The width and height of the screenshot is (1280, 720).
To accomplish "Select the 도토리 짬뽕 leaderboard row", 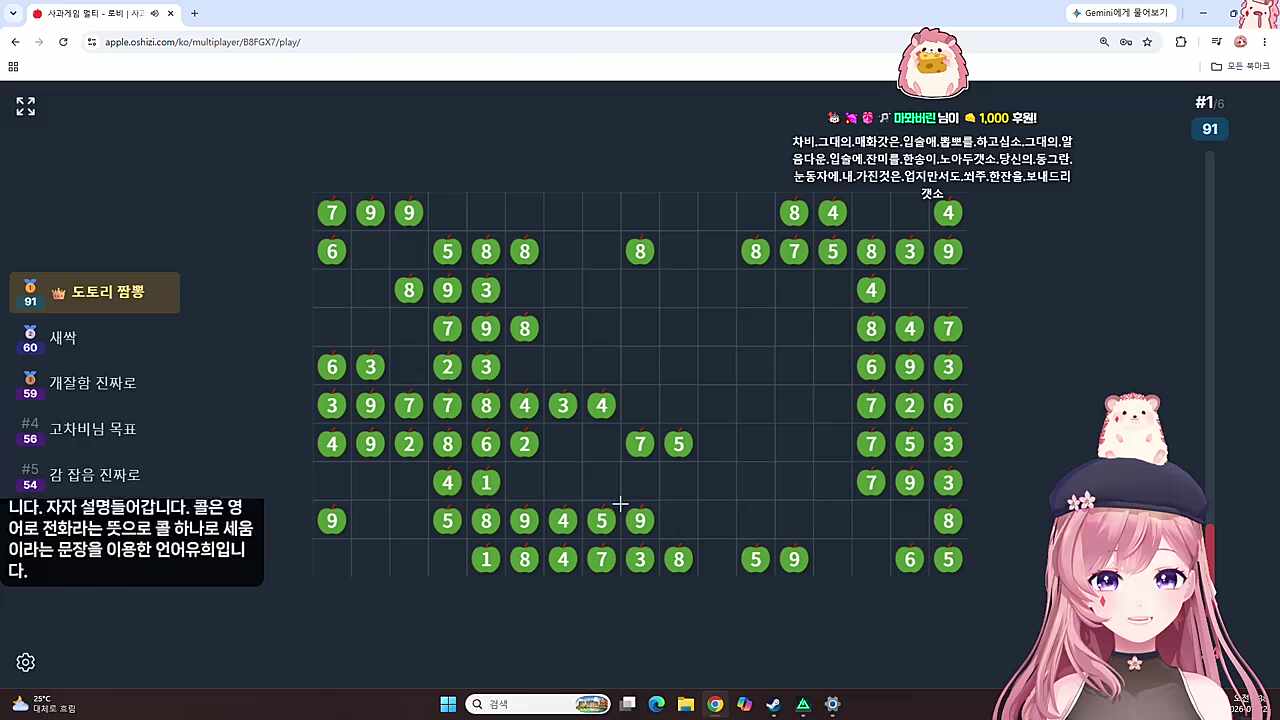I will click(x=95, y=292).
